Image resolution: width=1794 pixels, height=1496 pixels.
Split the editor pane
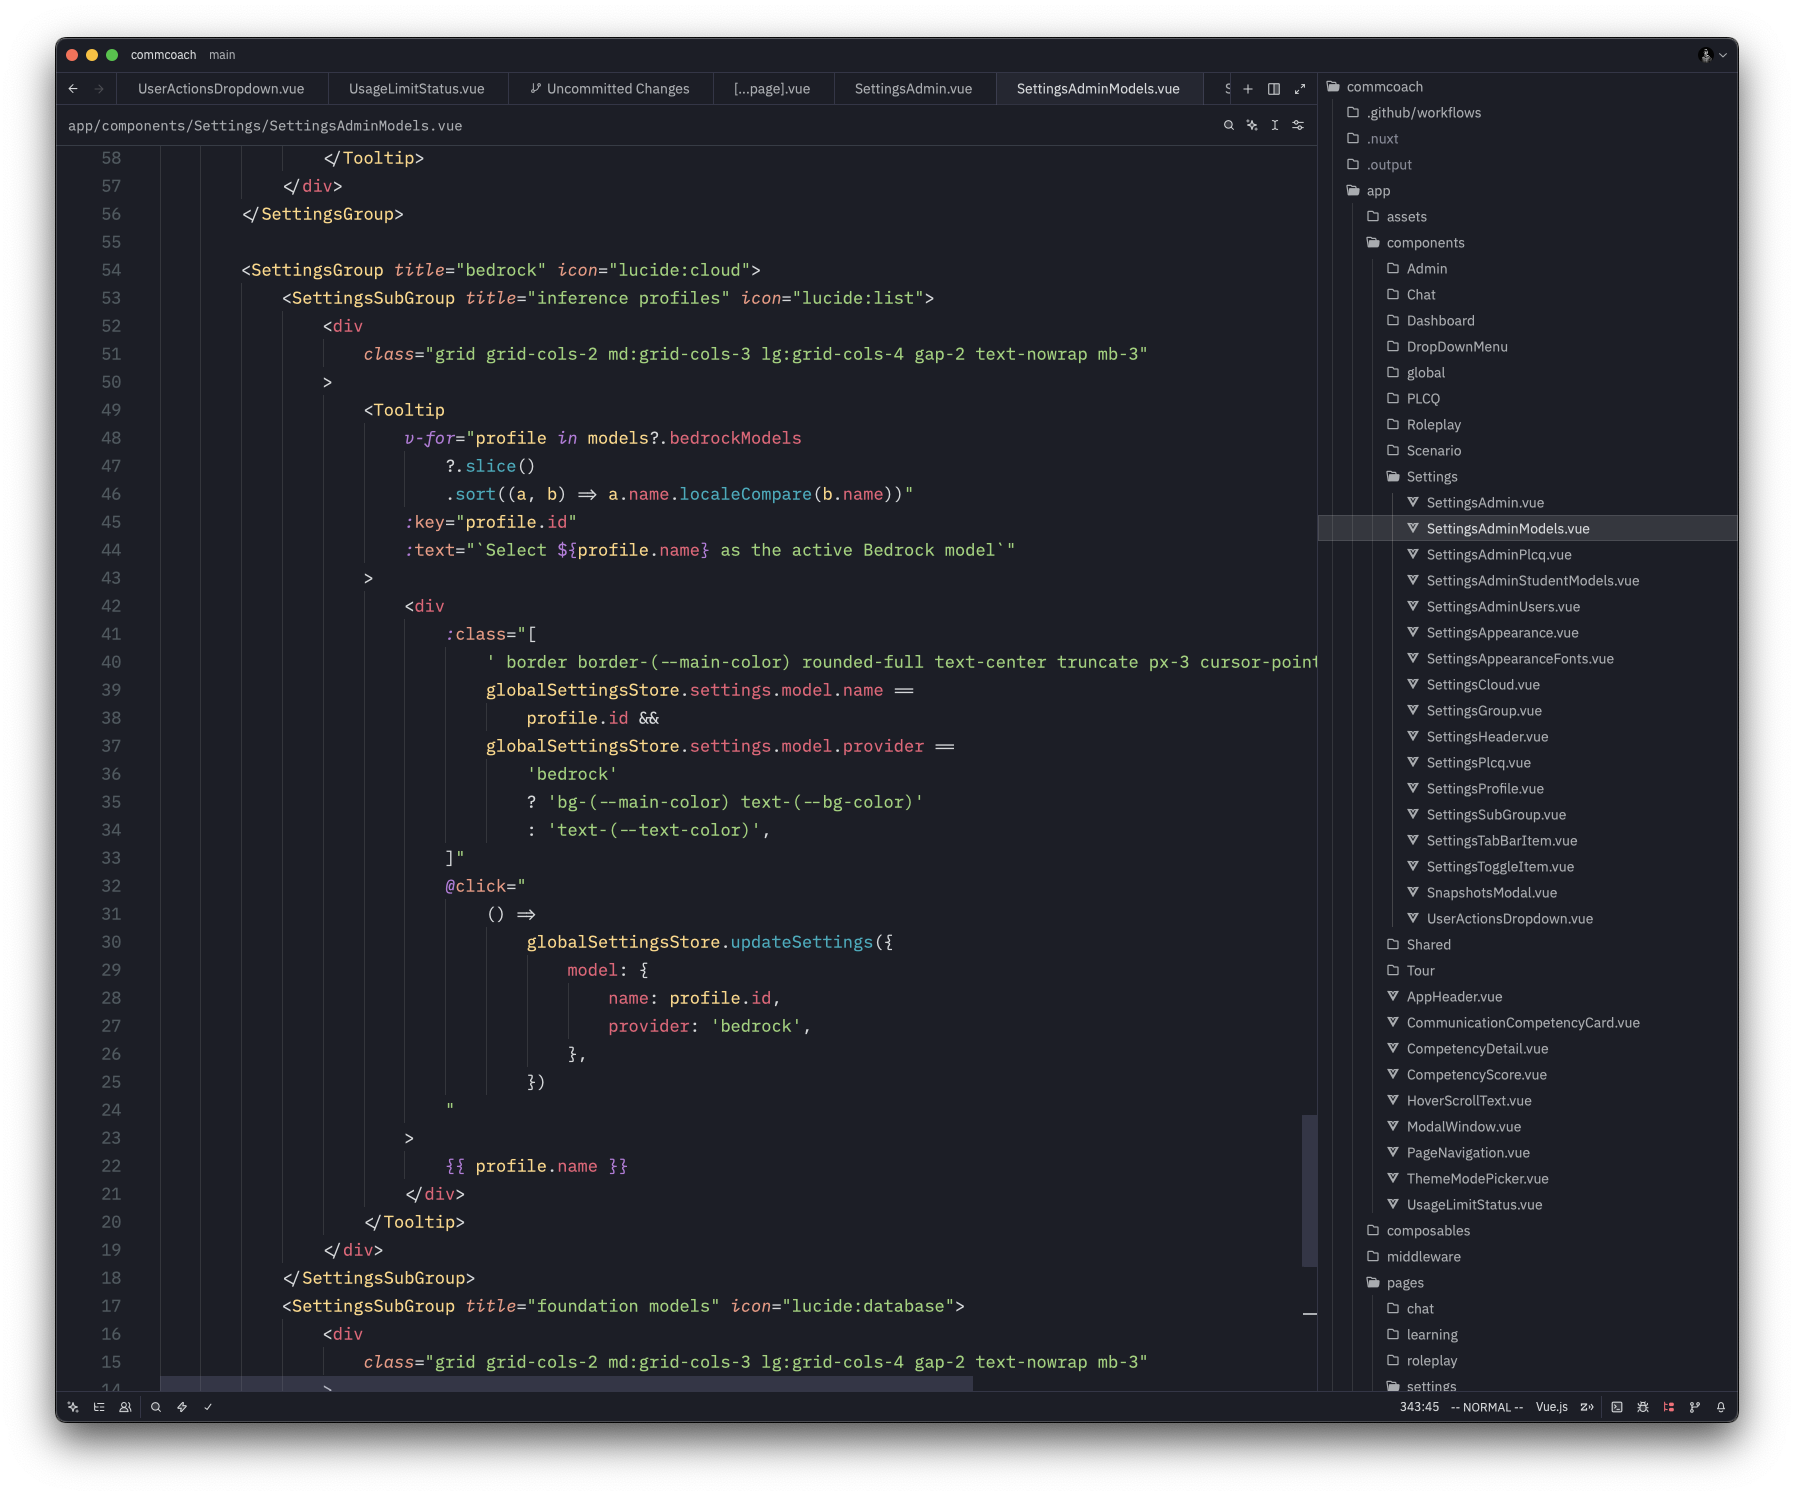1274,89
